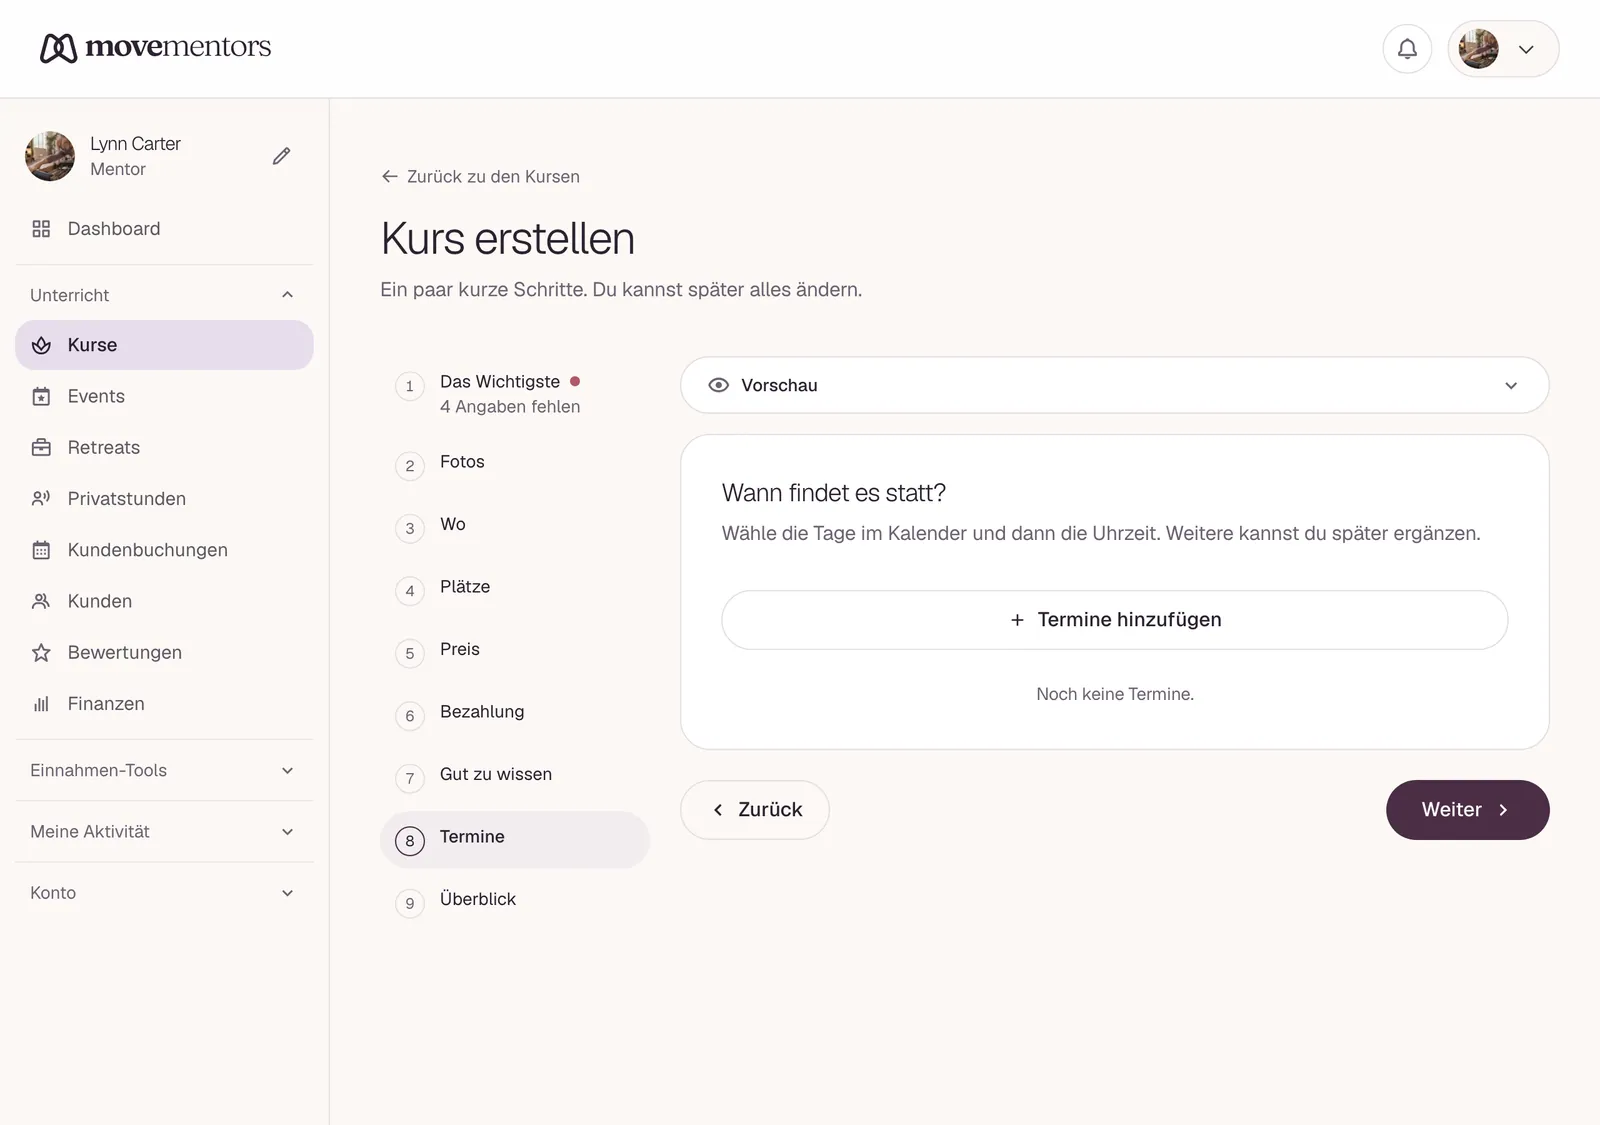Edit profile with the pencil icon
Screen dimensions: 1600x1125
point(282,156)
